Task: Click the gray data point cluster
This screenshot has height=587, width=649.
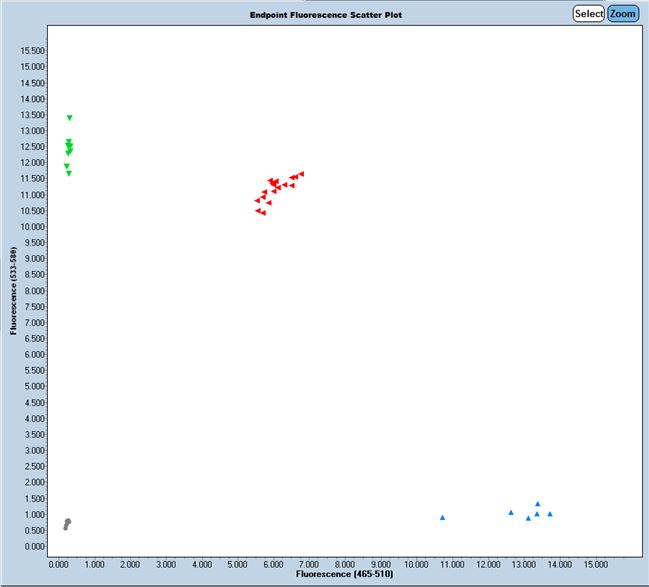Action: pyautogui.click(x=67, y=523)
